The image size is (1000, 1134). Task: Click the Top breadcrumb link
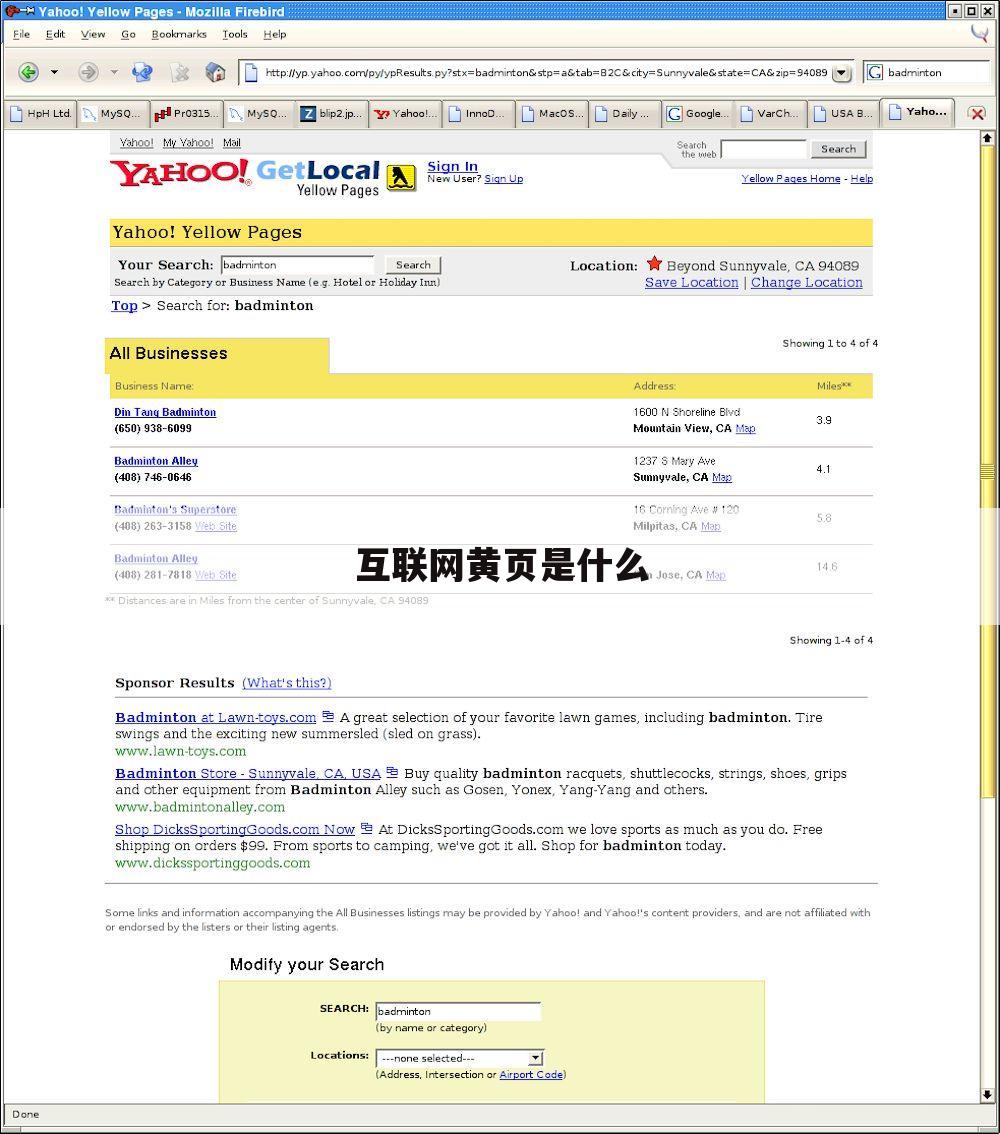(x=124, y=305)
